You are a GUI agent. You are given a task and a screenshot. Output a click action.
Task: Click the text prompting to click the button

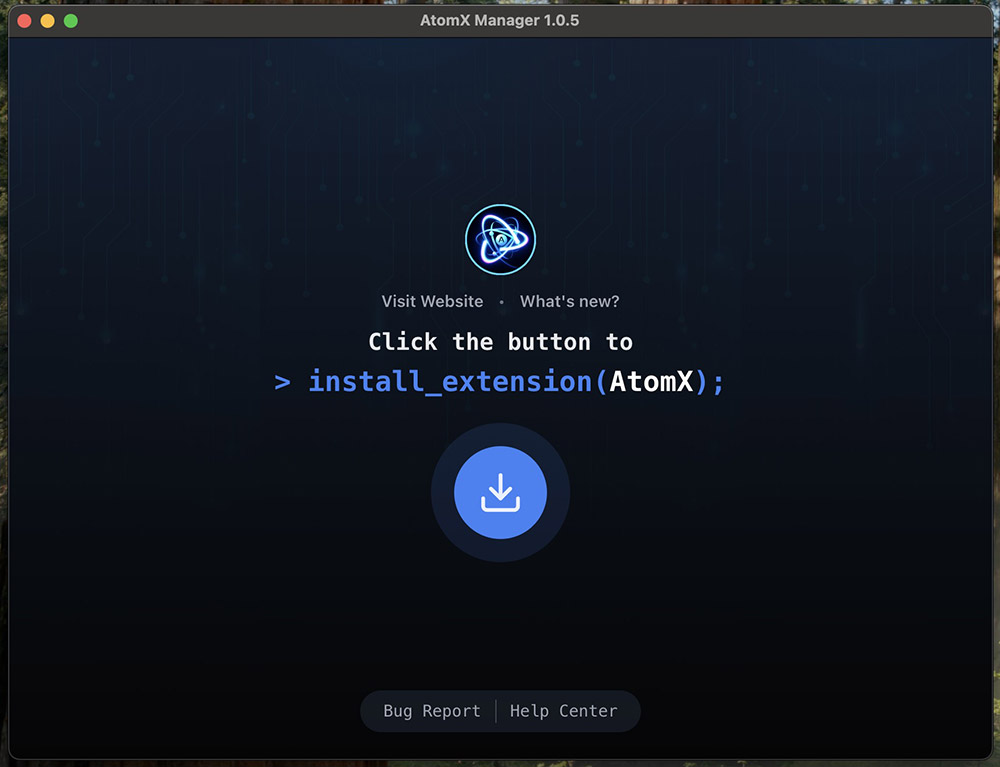[500, 341]
